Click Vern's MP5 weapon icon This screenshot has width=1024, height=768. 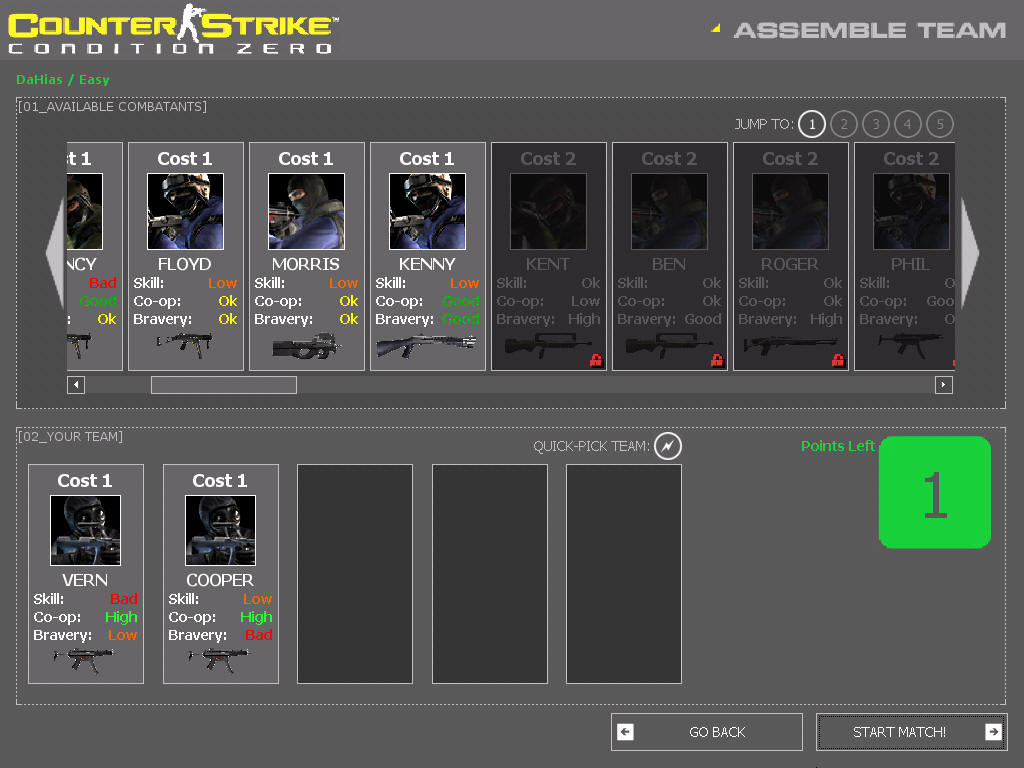(84, 660)
